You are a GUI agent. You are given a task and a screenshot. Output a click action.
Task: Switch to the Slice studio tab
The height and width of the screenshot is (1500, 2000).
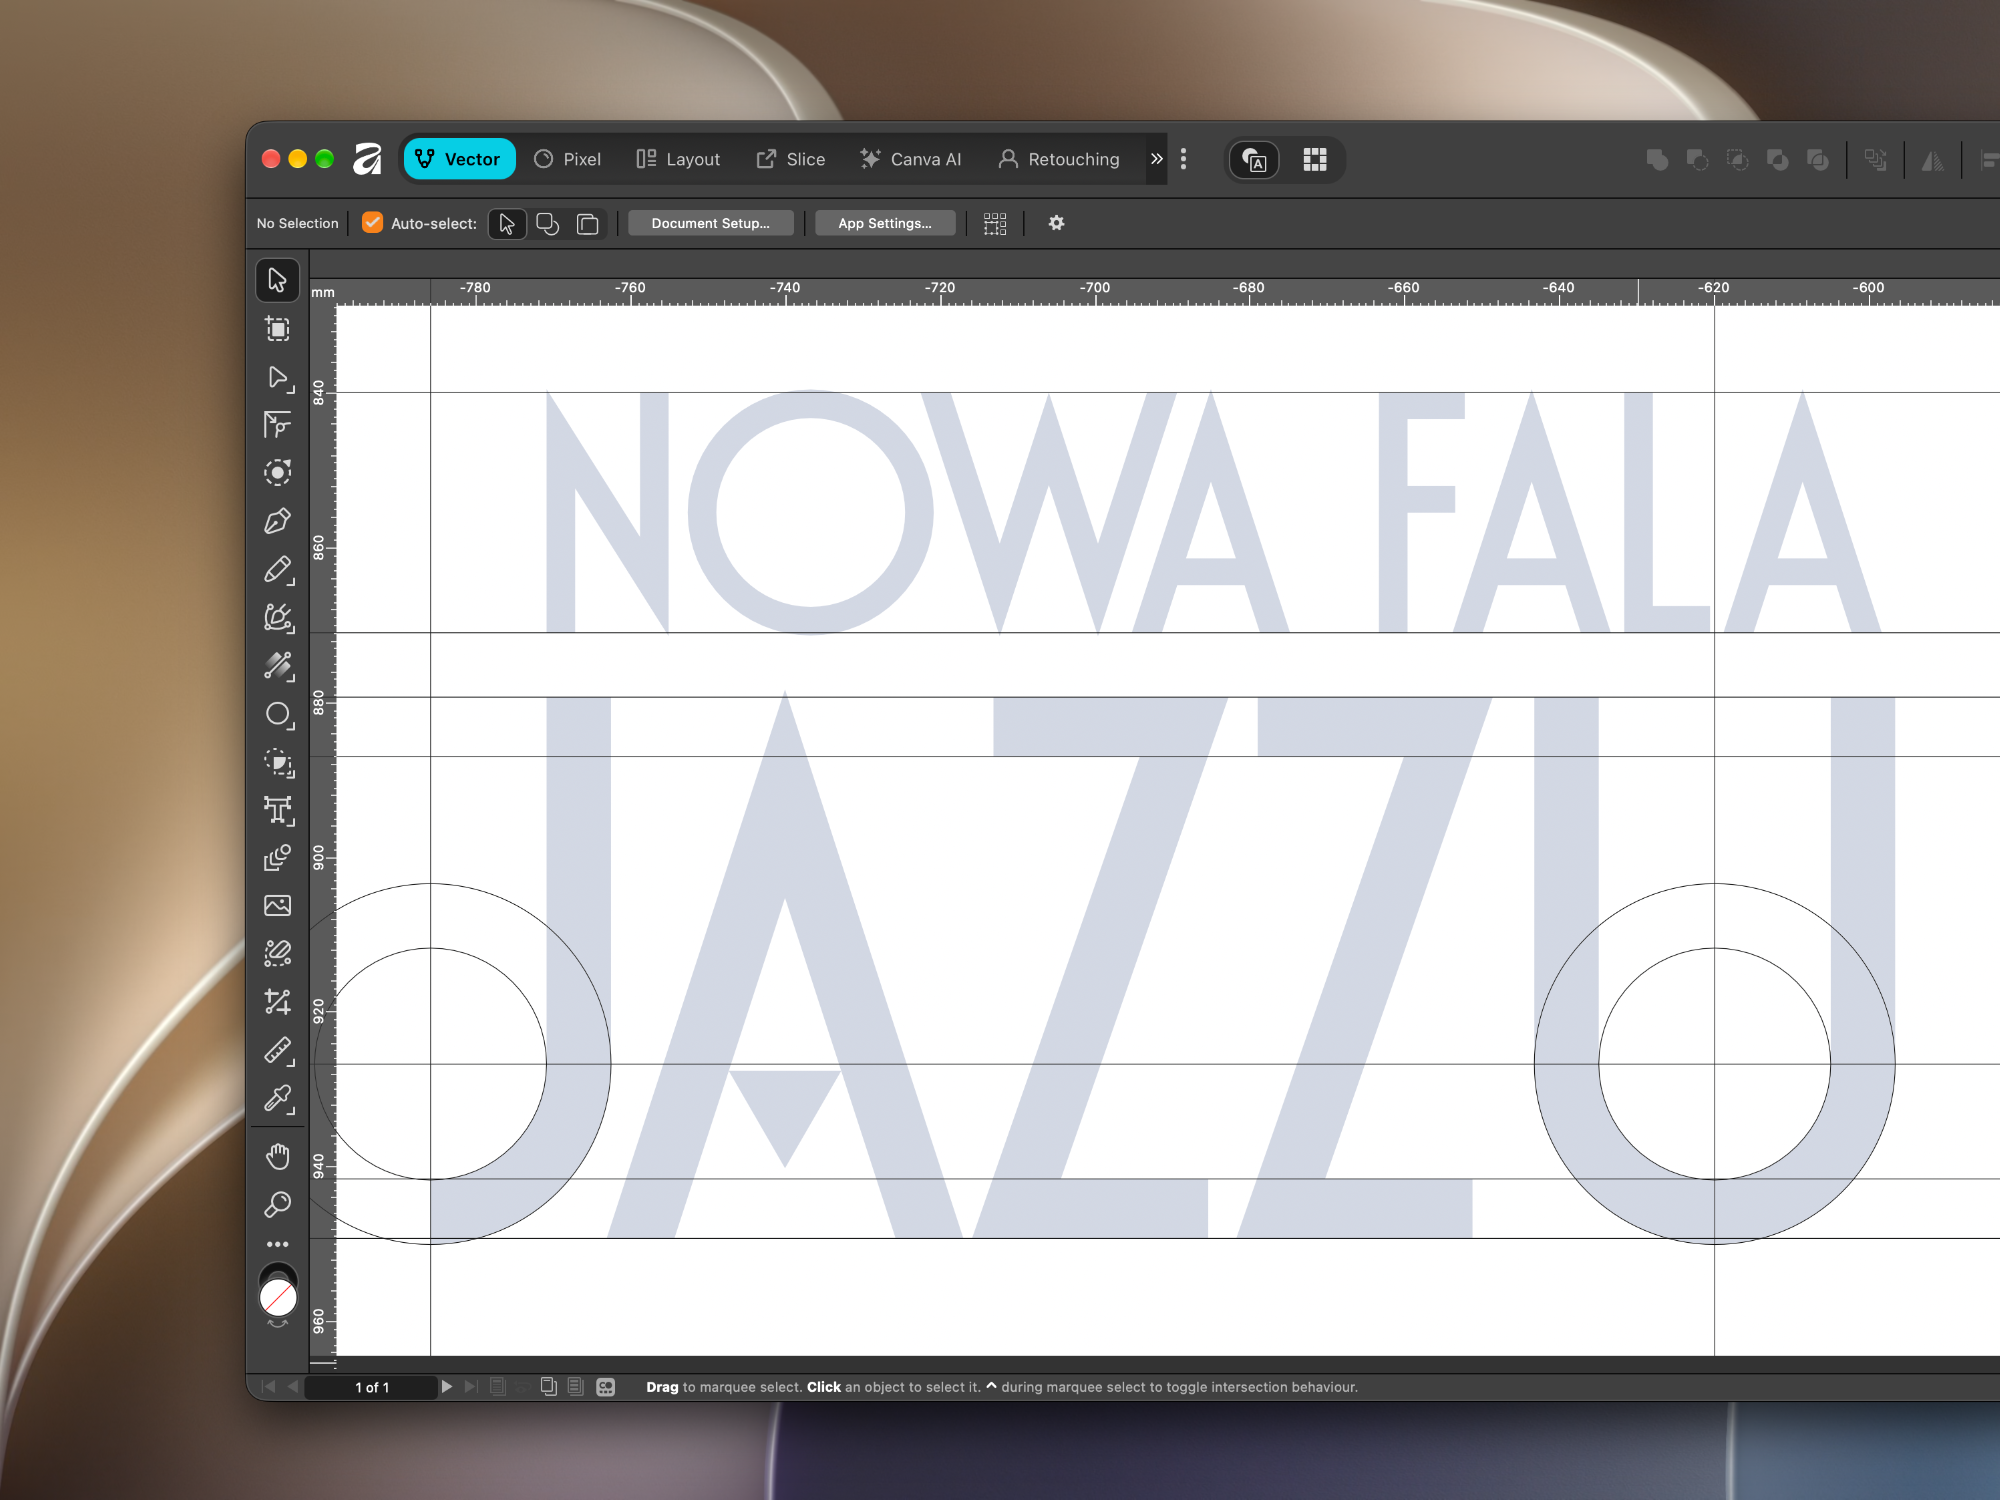click(790, 159)
